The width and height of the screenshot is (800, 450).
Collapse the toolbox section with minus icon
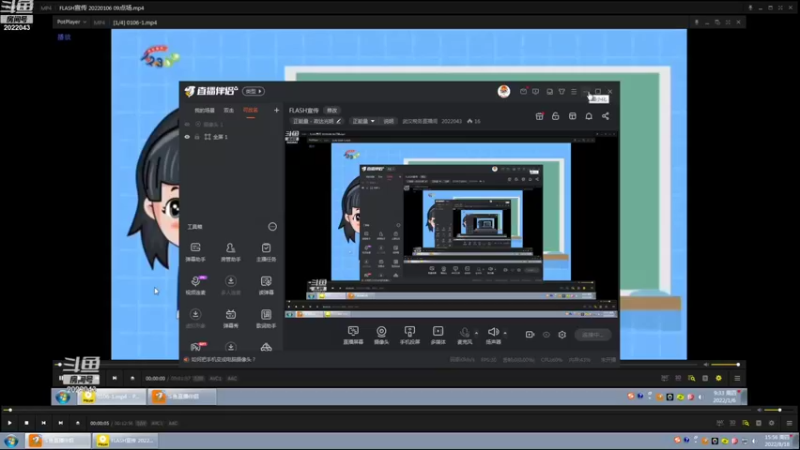(x=272, y=227)
